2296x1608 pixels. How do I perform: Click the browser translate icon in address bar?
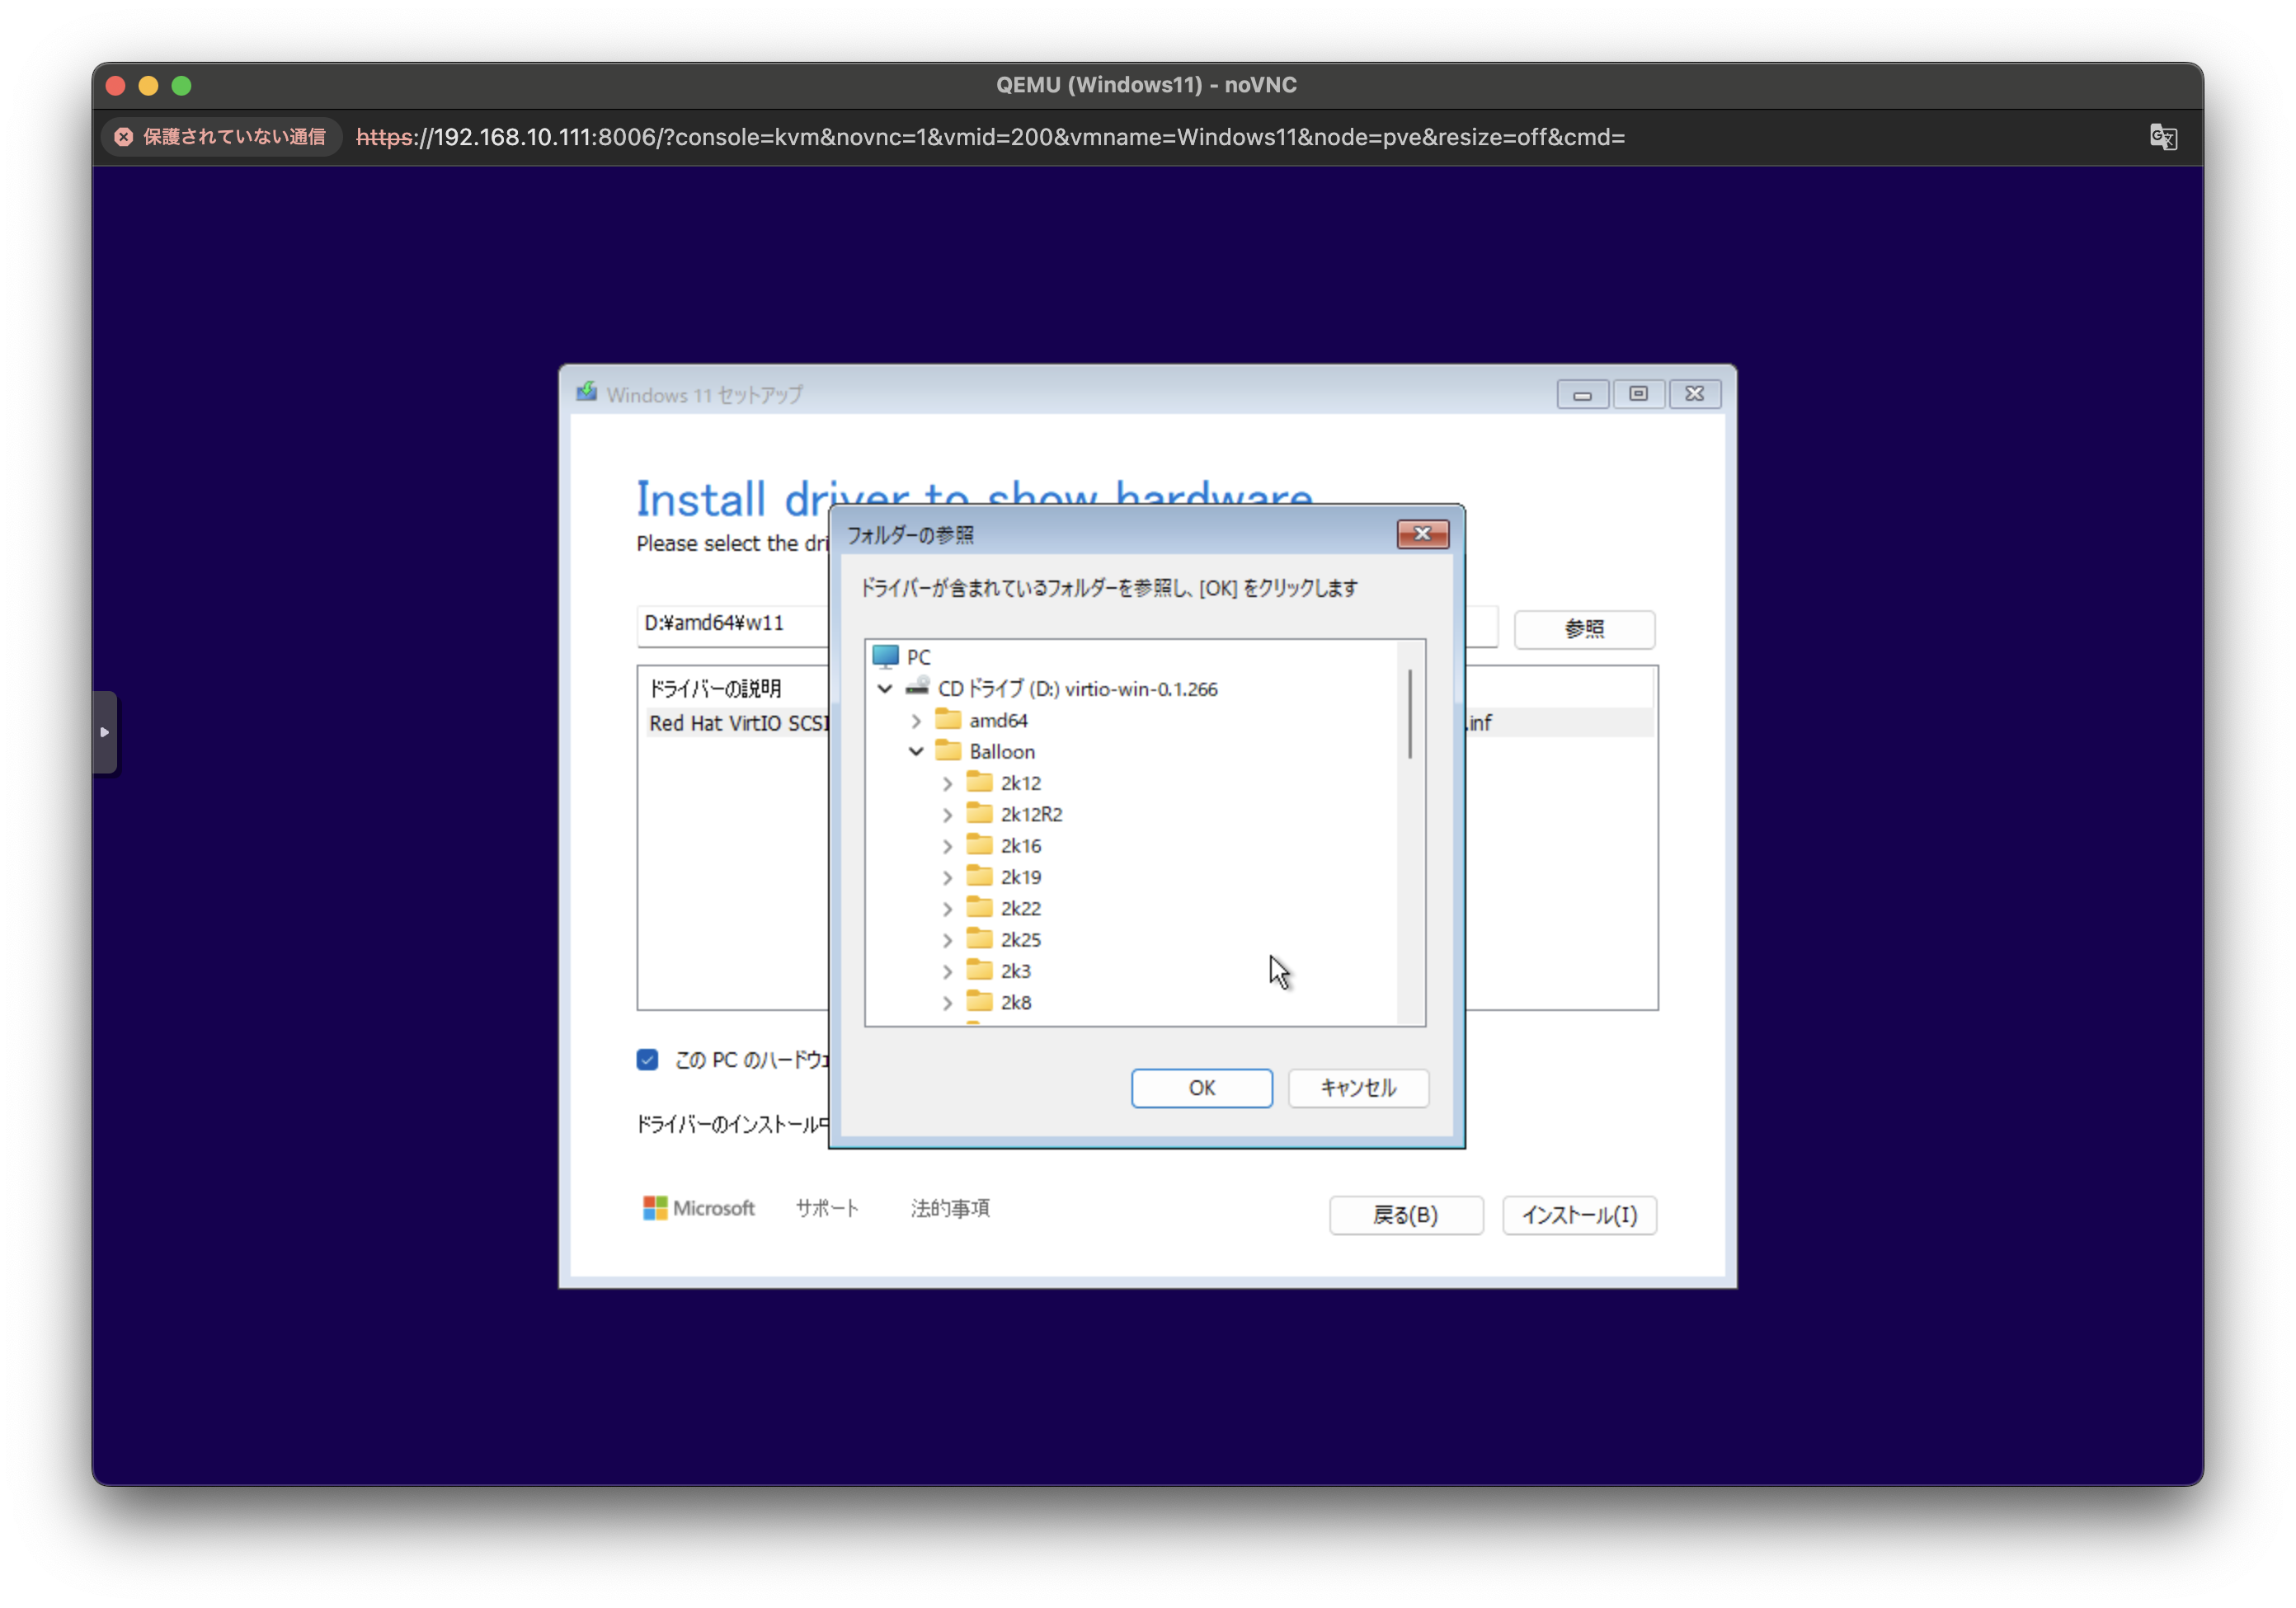pos(2162,137)
